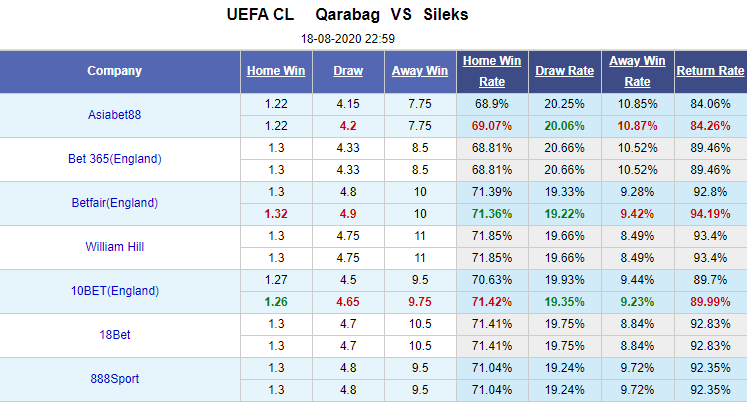Viewport: 747px width, 403px height.
Task: Sort by the Home Win column header
Action: 277,71
